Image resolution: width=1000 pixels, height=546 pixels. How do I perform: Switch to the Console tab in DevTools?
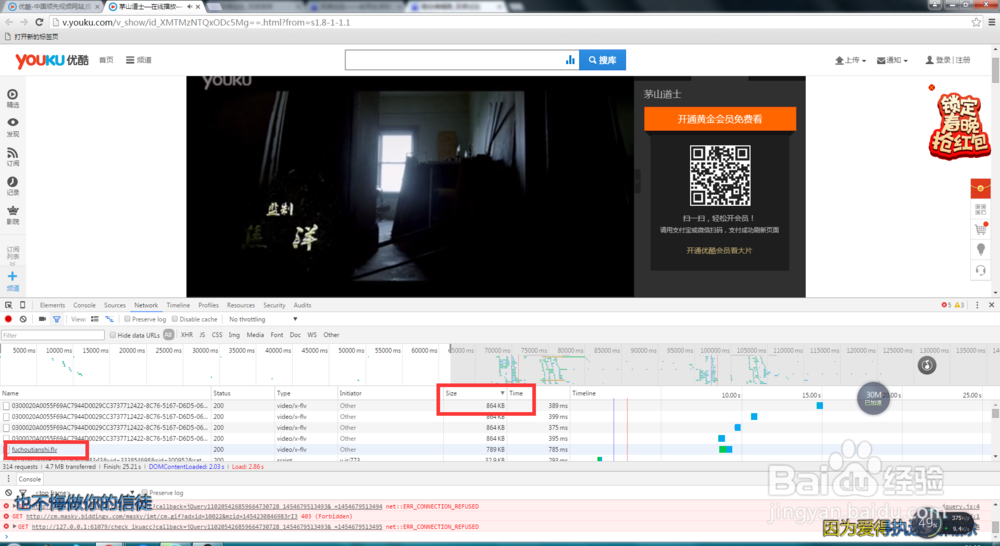84,305
